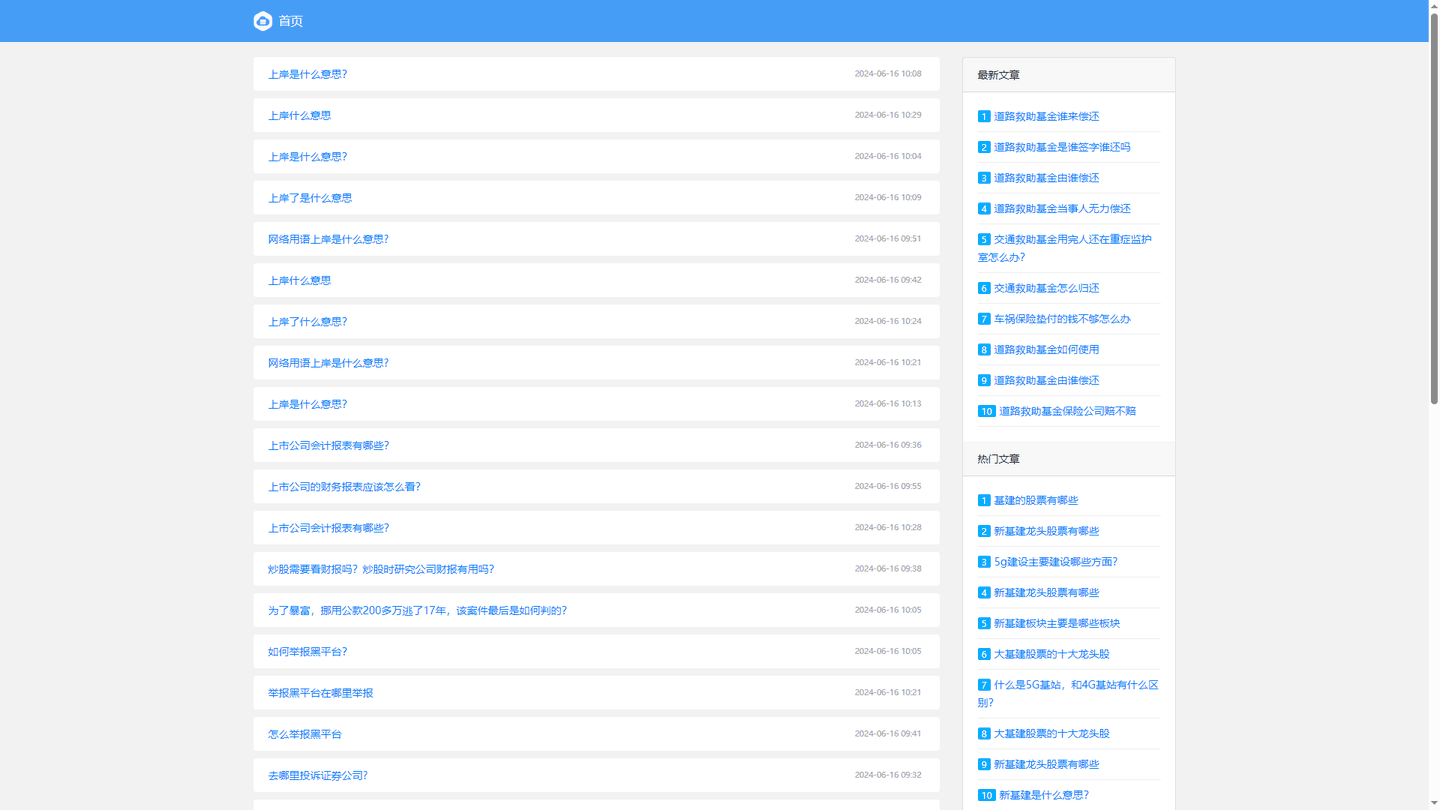
Task: Open latest article 2 道路救助基金是谁签字谁还吗
Action: click(x=1062, y=147)
